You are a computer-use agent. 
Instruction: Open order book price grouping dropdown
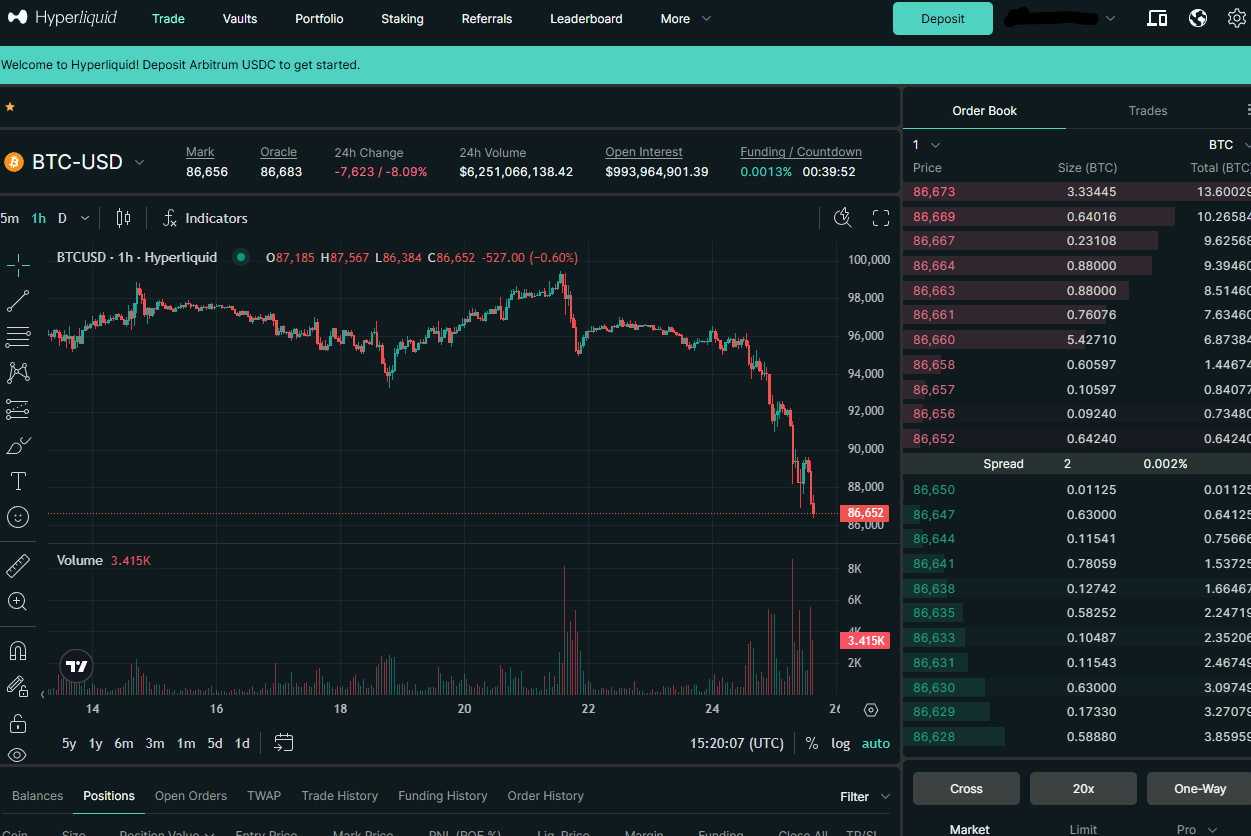pyautogui.click(x=926, y=145)
